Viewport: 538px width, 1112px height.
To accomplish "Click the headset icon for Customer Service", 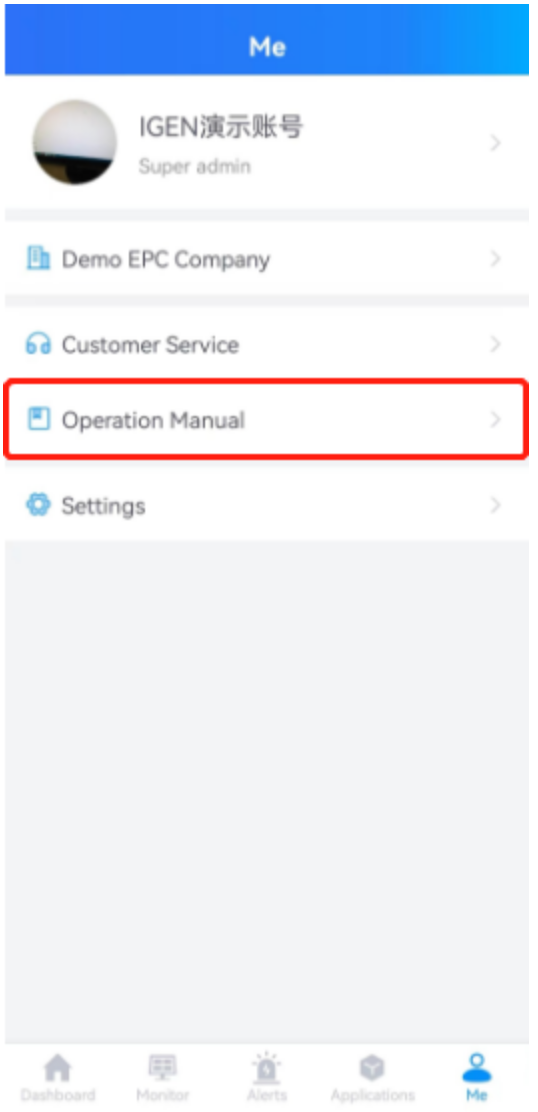I will pos(38,344).
